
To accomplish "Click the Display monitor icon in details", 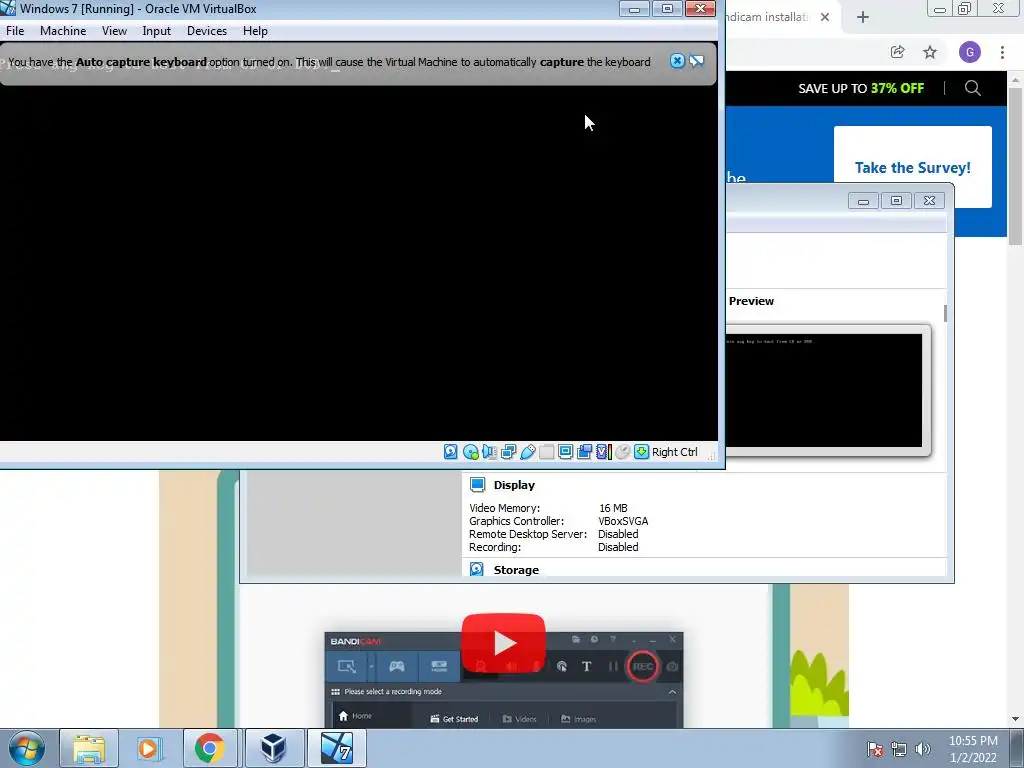I will pyautogui.click(x=477, y=485).
